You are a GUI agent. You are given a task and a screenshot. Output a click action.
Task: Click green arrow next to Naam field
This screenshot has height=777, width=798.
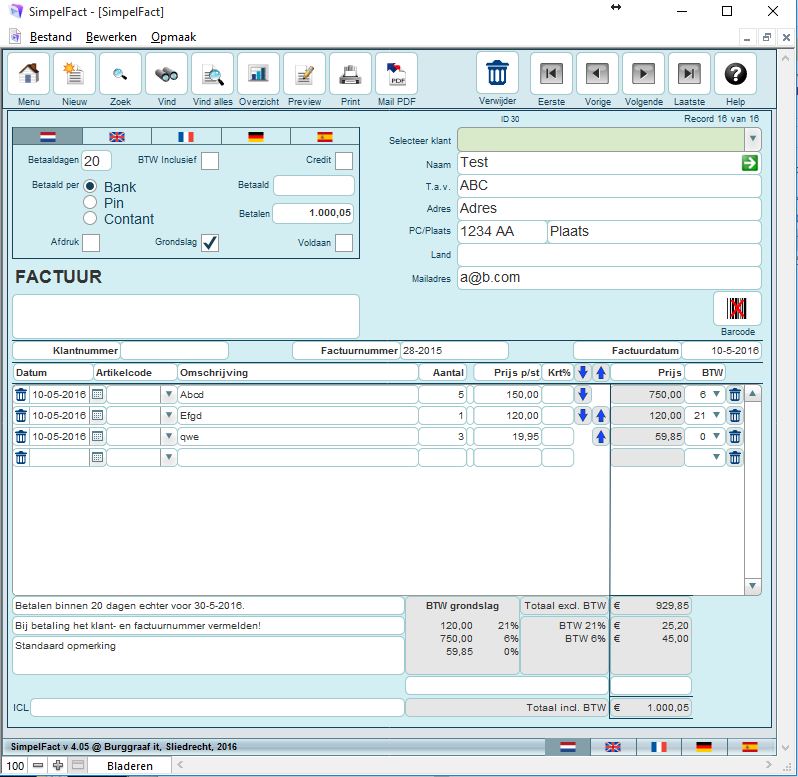[750, 163]
